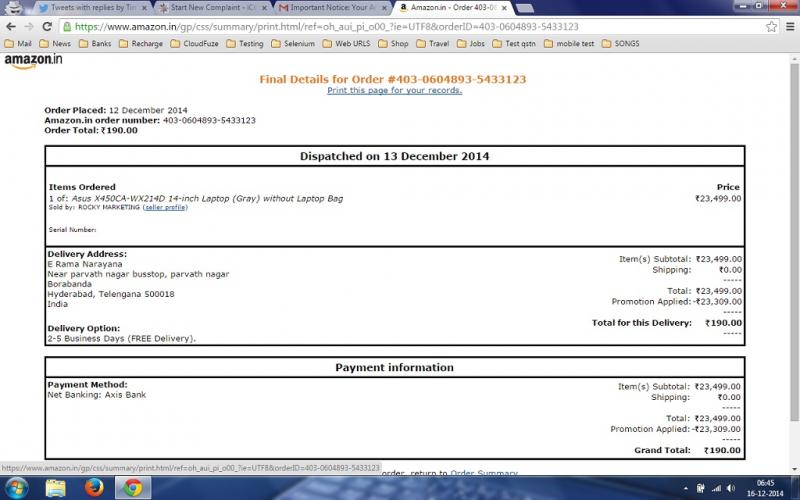The height and width of the screenshot is (500, 800).
Task: Click the page vertical scrollbar
Action: [x=794, y=240]
